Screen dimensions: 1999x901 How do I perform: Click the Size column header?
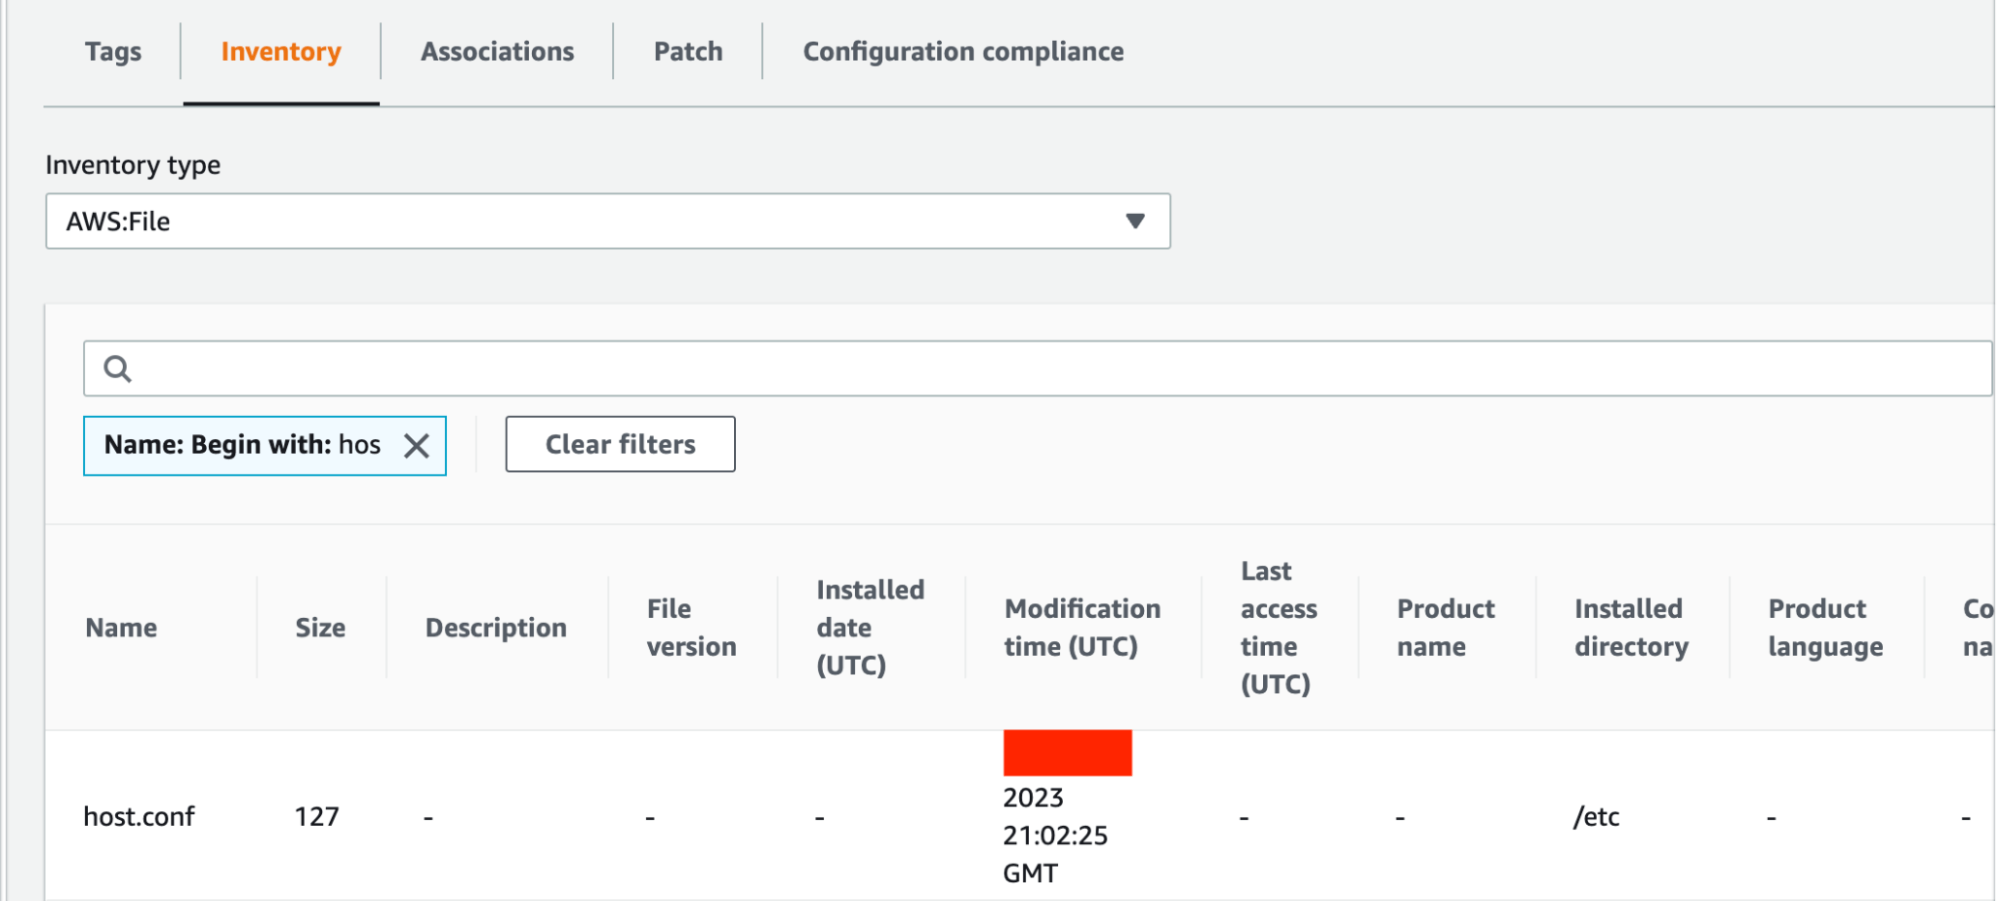[x=320, y=628]
